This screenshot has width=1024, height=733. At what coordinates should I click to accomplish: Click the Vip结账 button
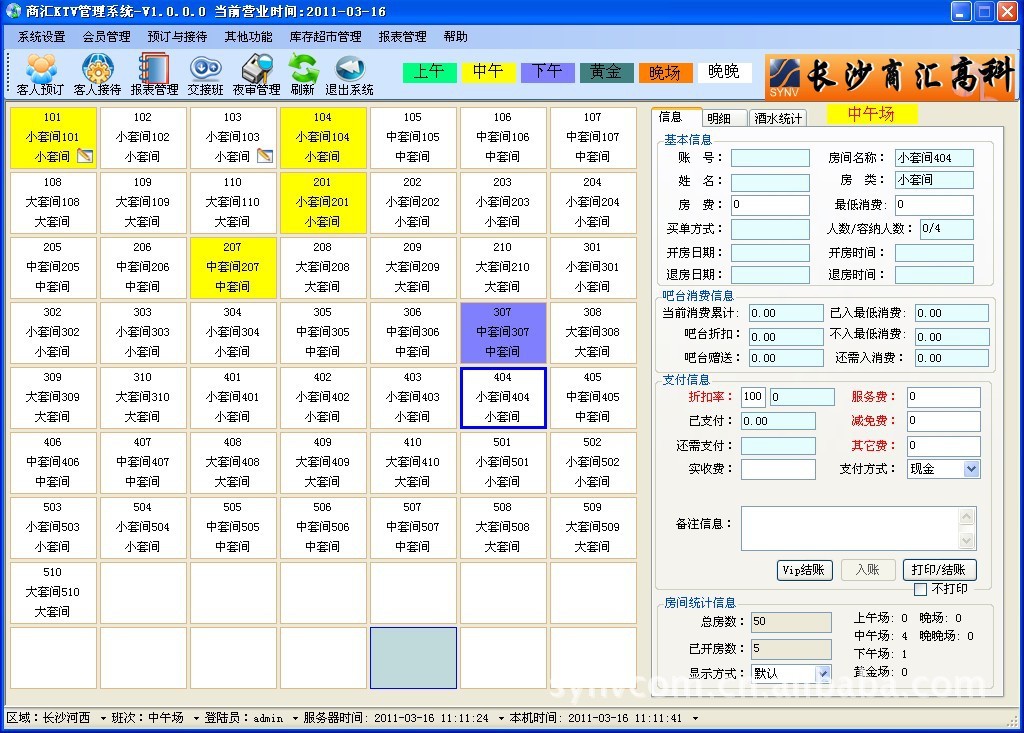point(804,570)
